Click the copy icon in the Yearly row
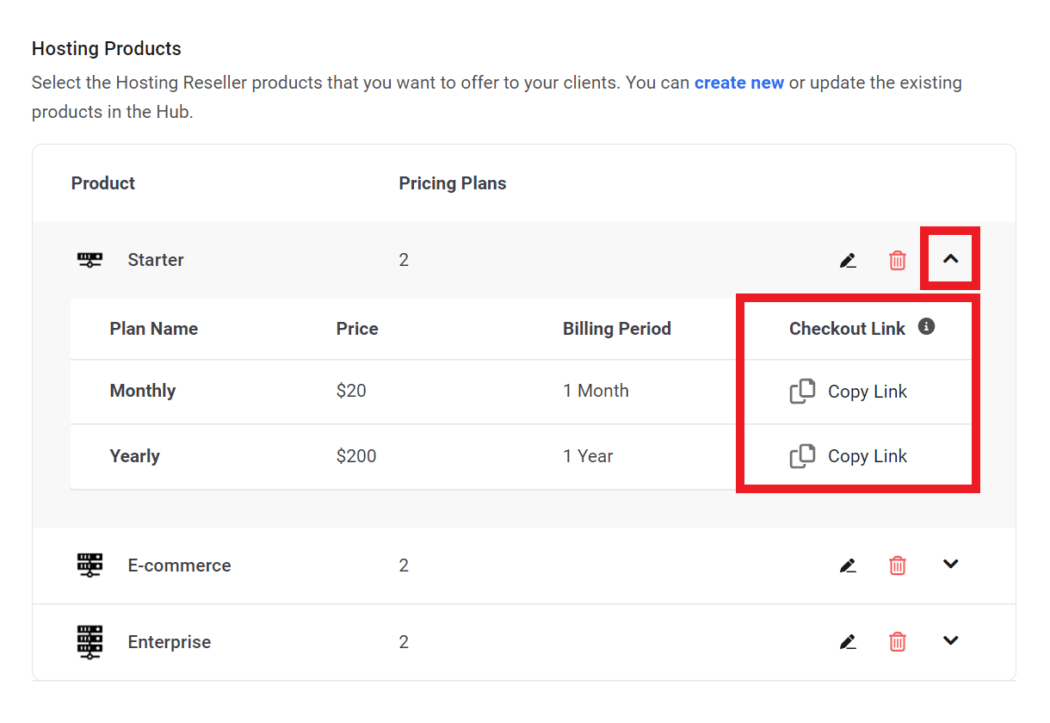Screen dimensions: 1050x723 point(802,457)
